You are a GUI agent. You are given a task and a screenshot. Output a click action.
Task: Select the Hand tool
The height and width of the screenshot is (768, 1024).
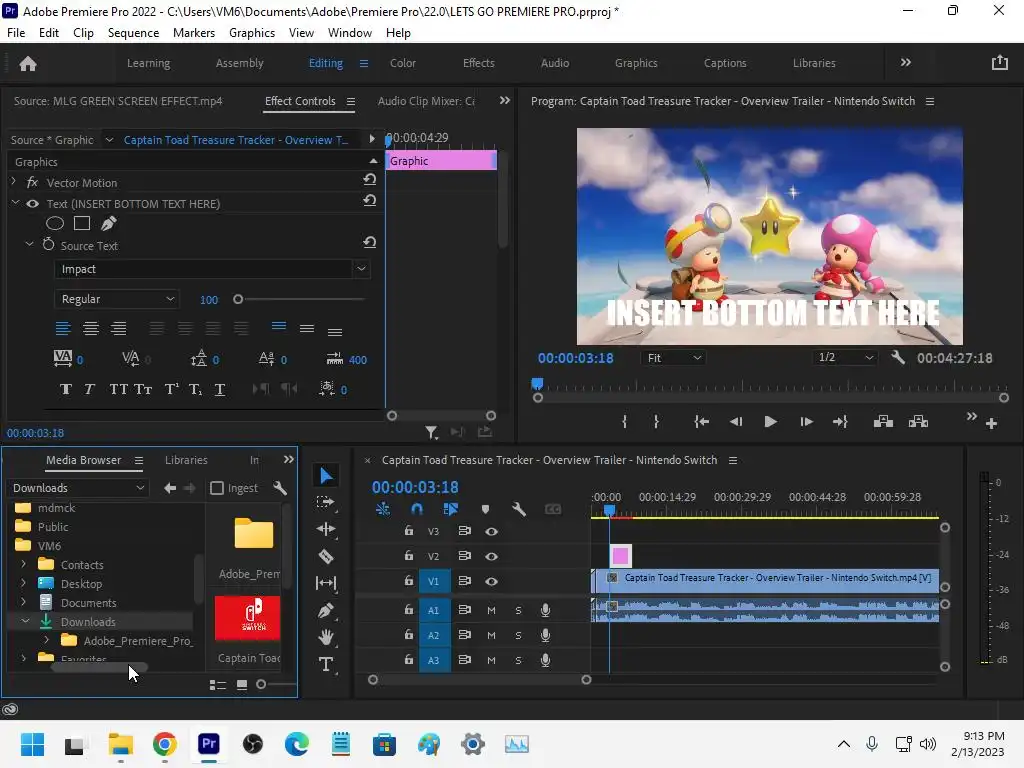(x=326, y=637)
